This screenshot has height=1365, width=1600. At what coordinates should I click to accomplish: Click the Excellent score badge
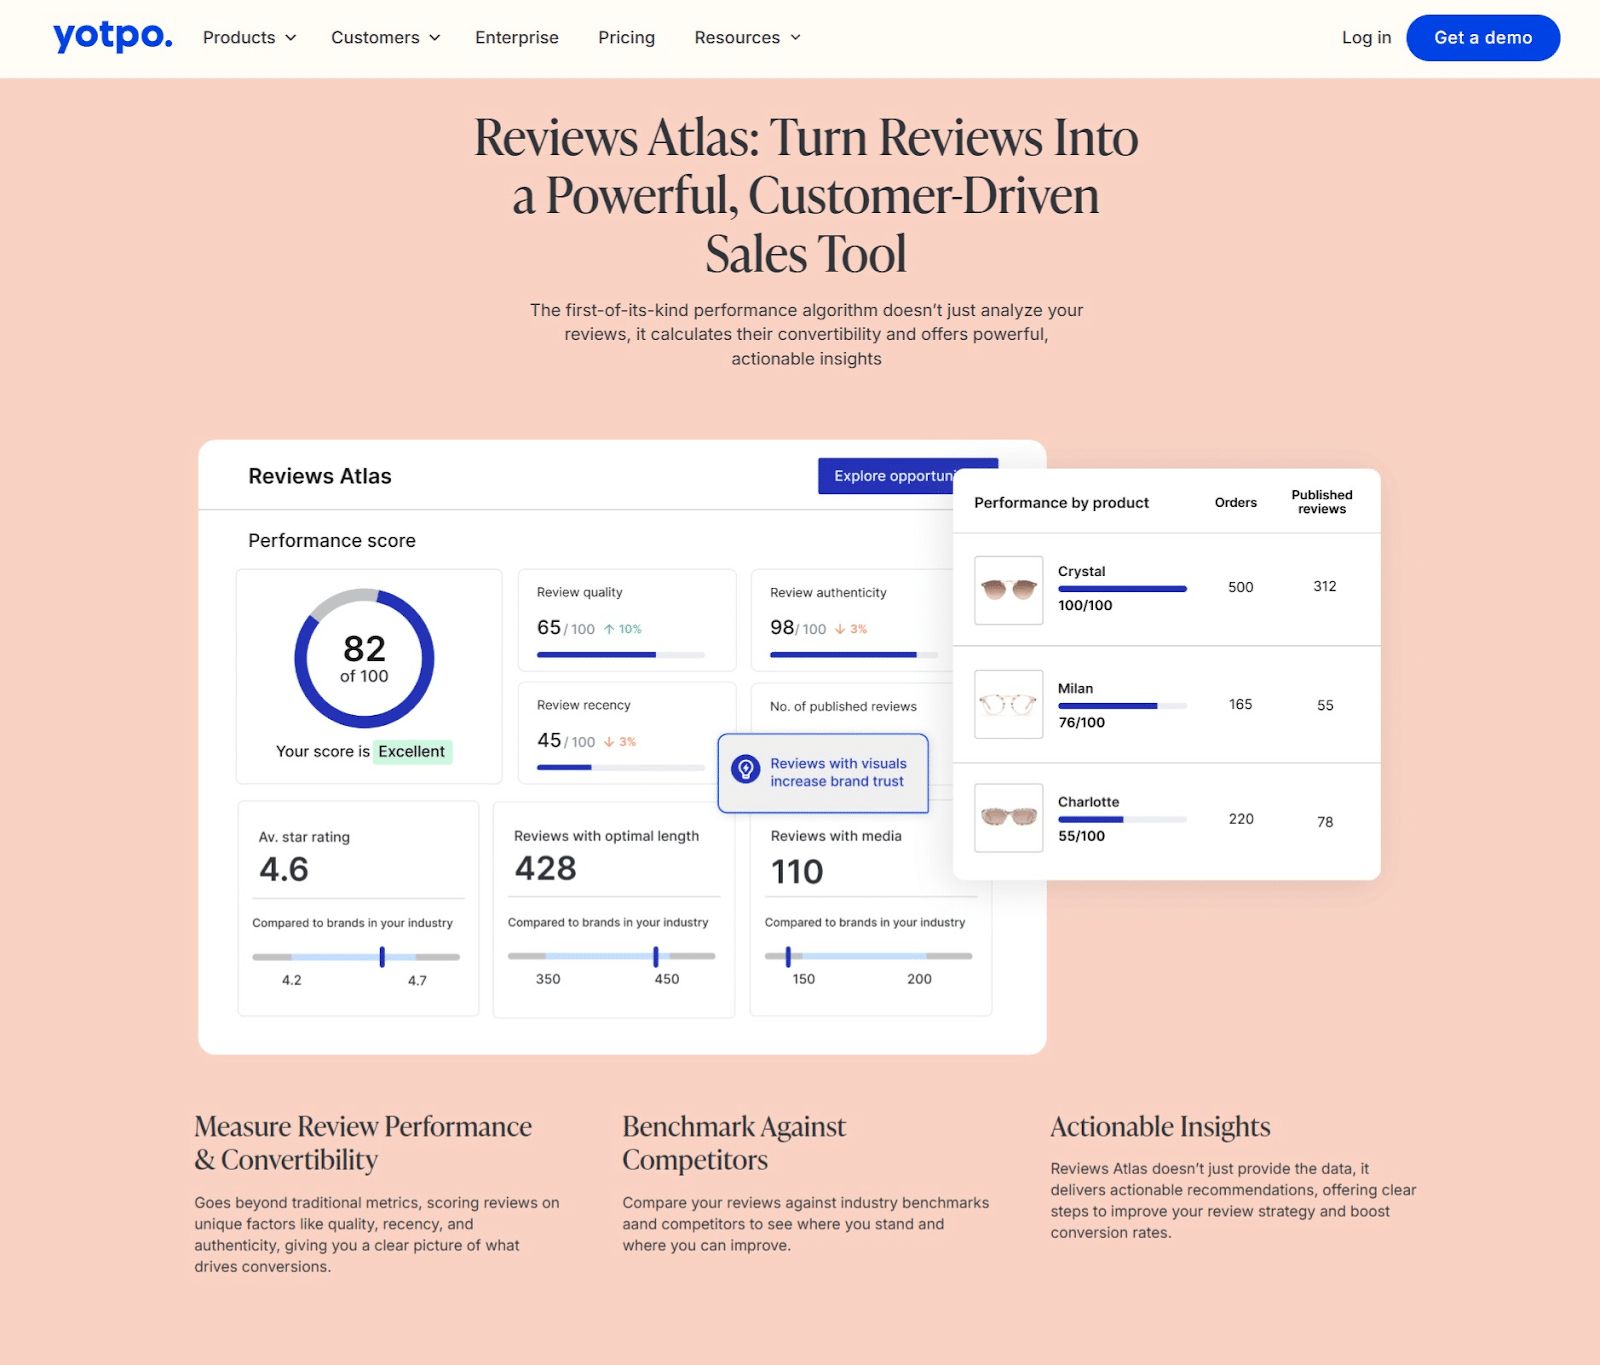[x=411, y=751]
